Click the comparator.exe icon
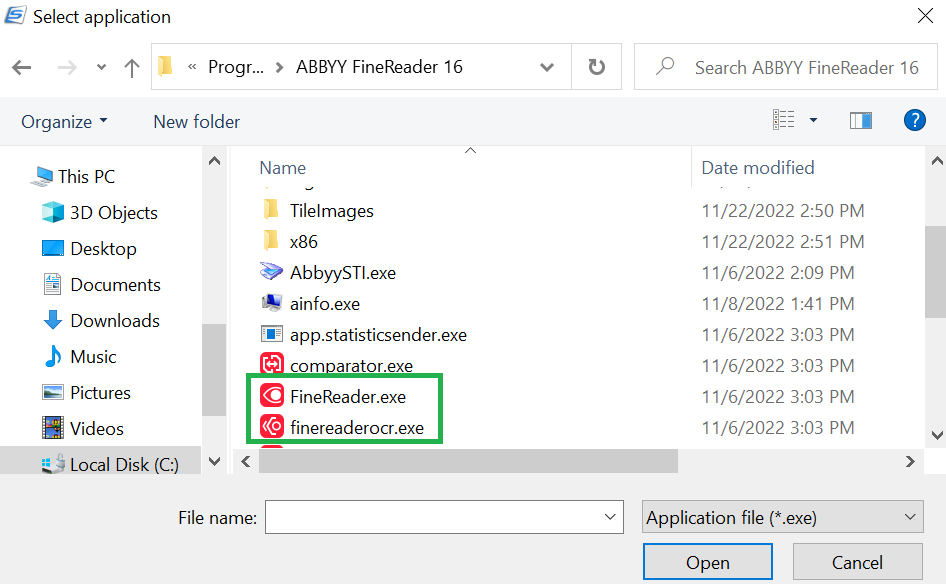946x584 pixels. (272, 365)
